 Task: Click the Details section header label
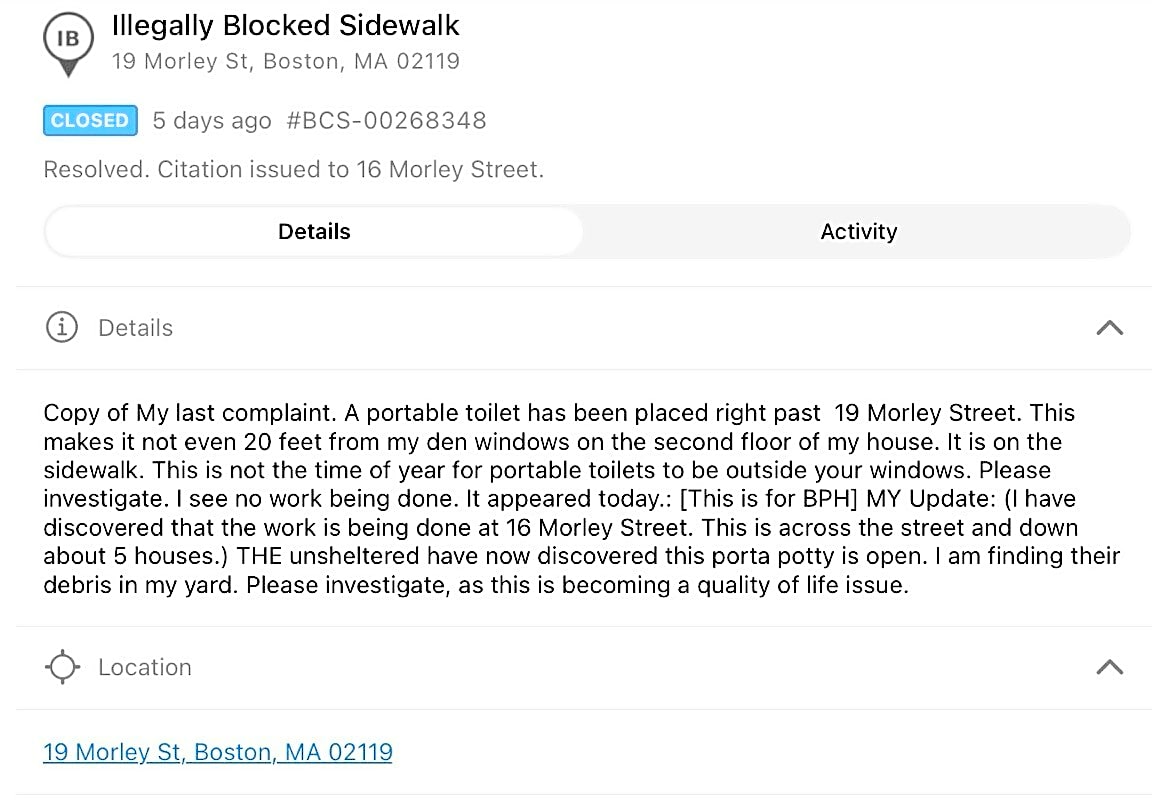(136, 328)
